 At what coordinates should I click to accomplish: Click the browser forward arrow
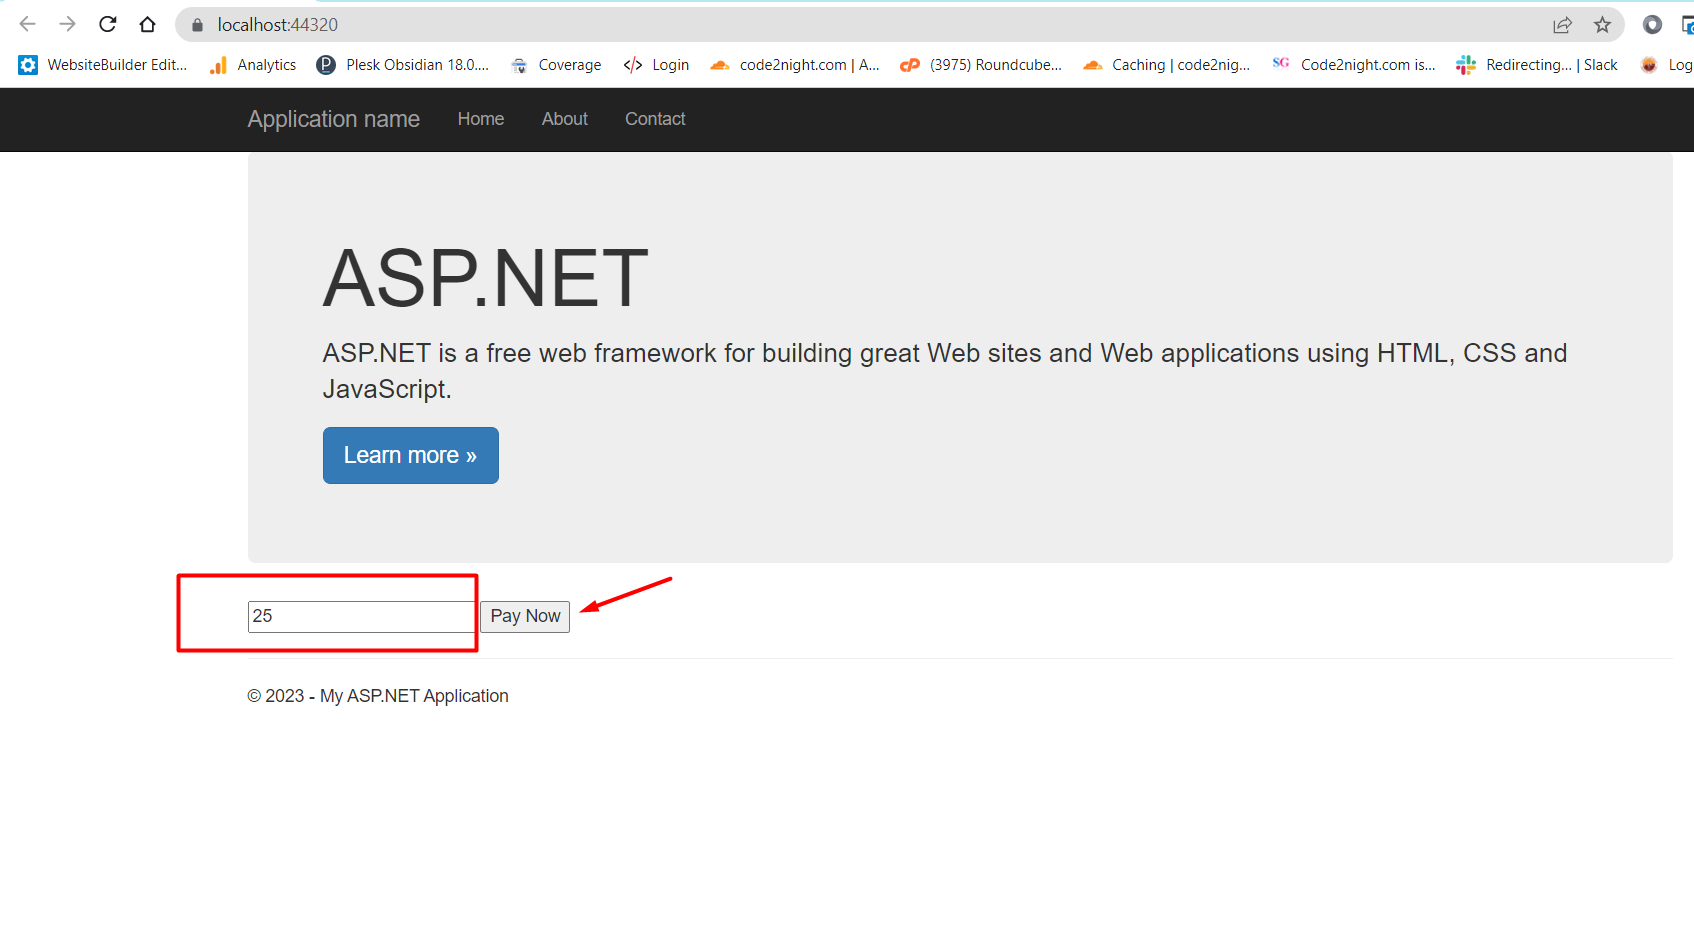pos(67,24)
